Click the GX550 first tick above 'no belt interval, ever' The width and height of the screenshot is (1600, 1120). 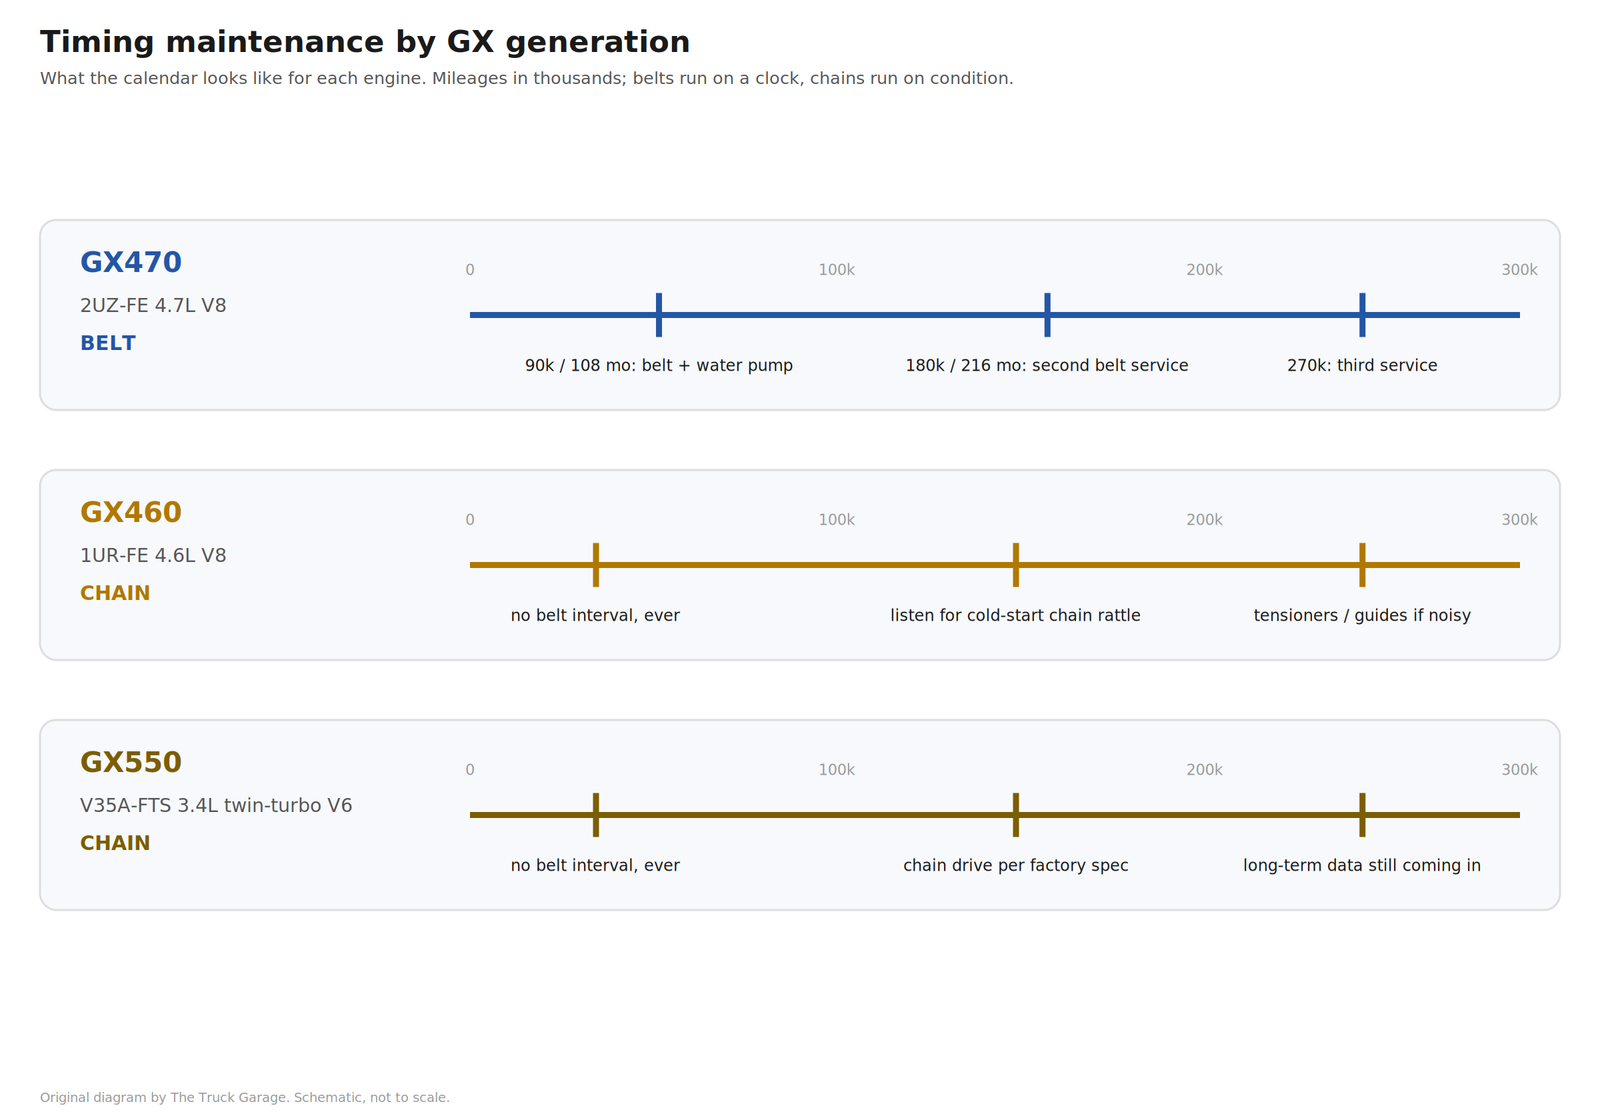click(596, 815)
